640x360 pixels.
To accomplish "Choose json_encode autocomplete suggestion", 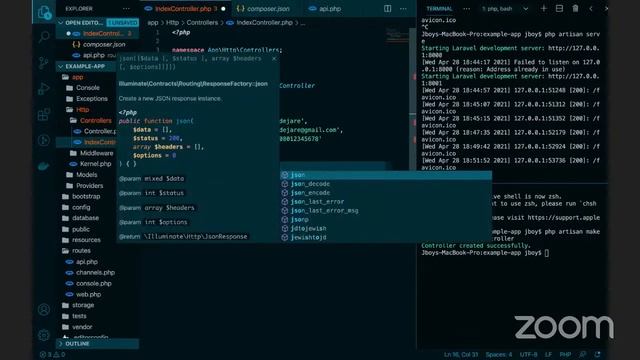I will tap(386, 193).
